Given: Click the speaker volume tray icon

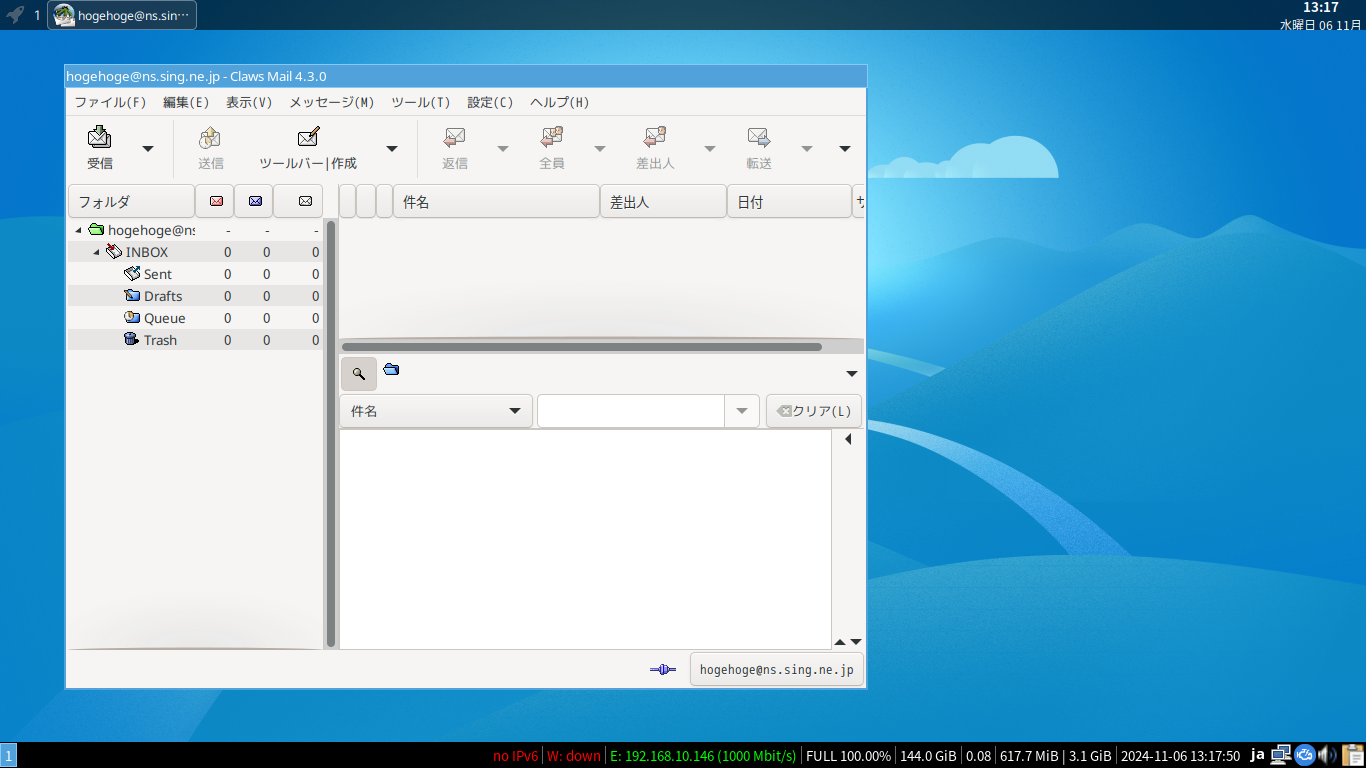Looking at the screenshot, I should (1327, 755).
